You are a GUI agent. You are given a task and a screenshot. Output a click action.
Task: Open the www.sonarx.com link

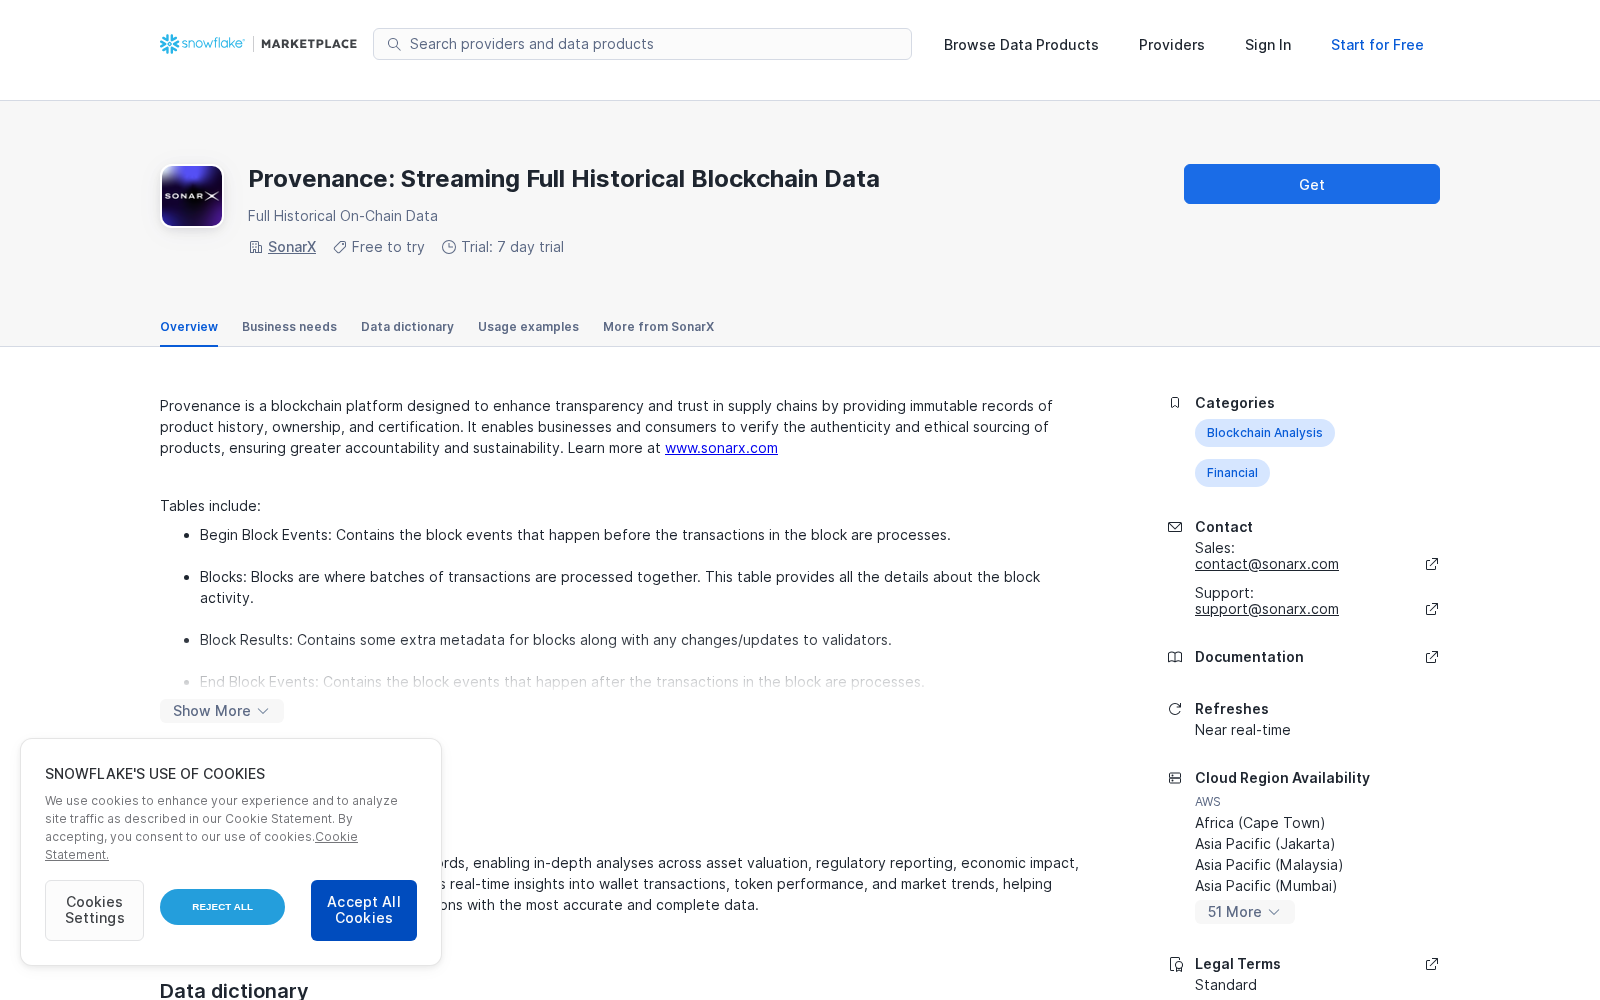(x=721, y=448)
